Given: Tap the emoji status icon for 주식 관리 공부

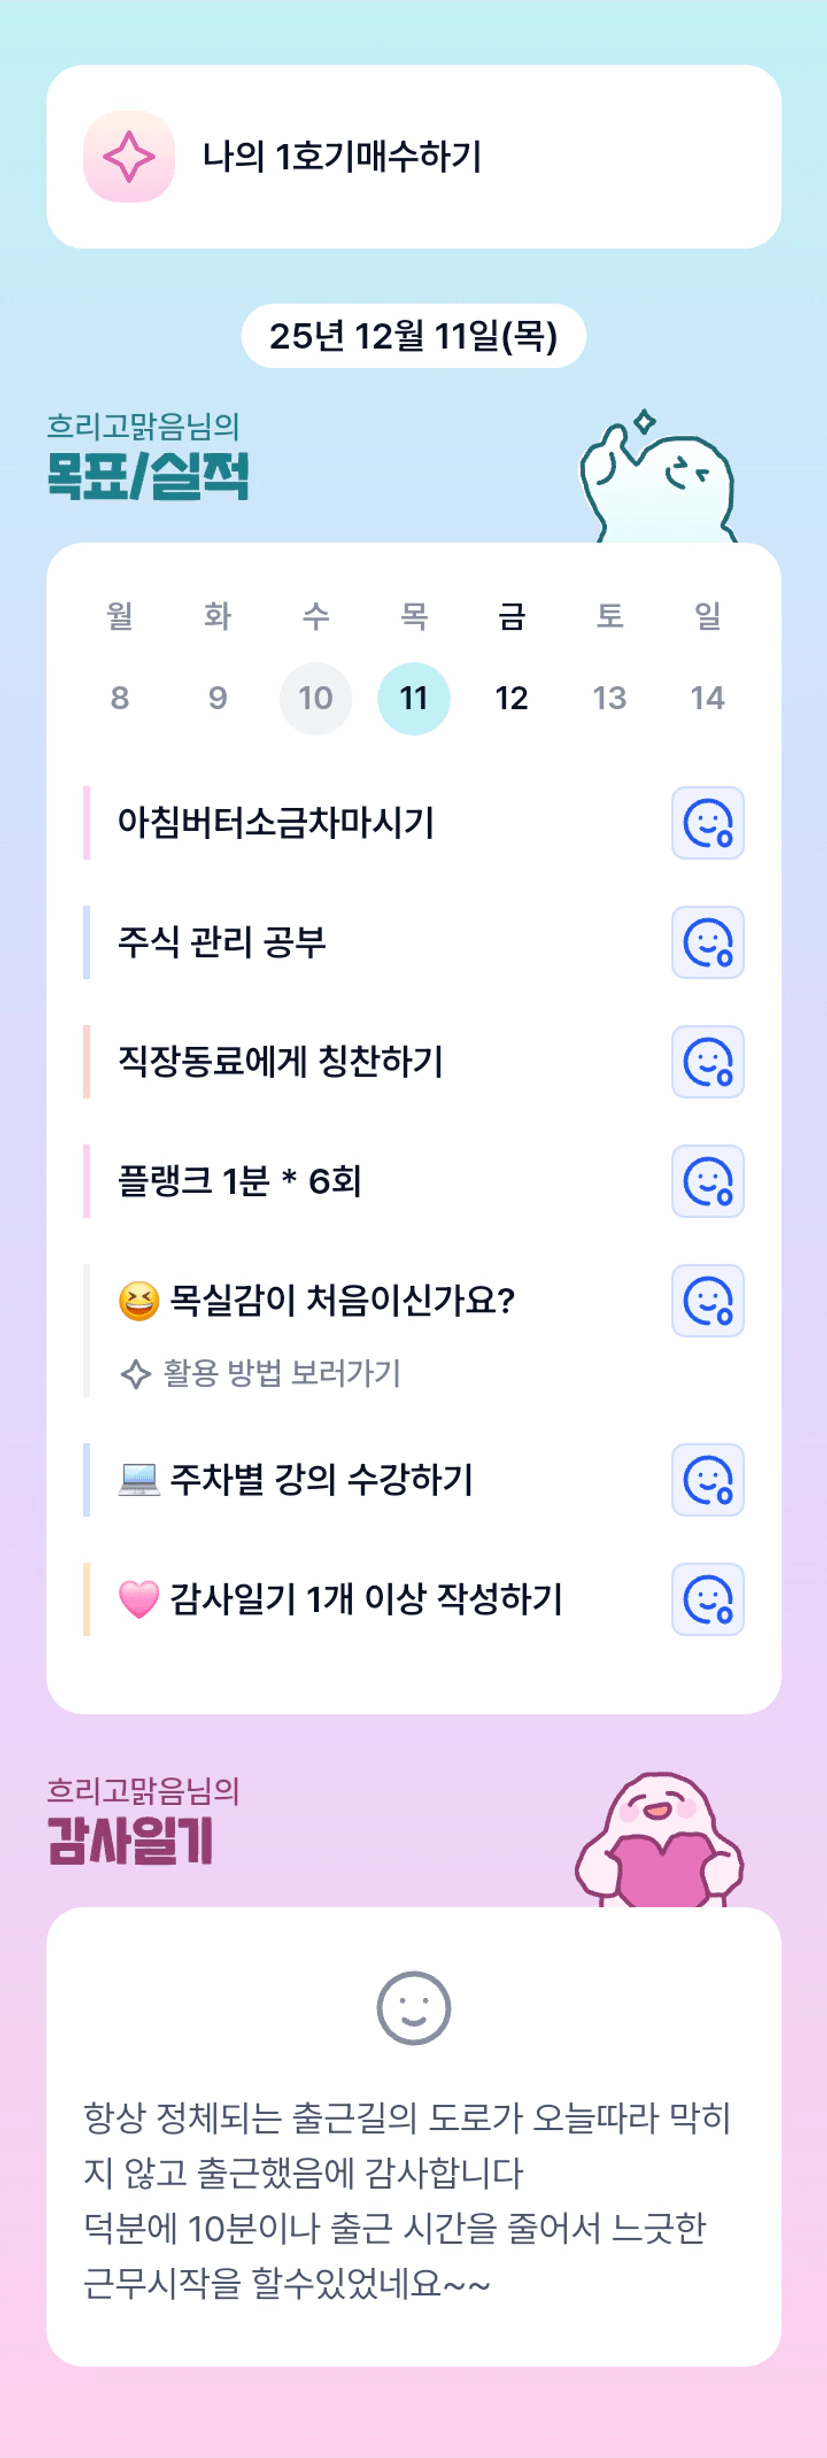Looking at the screenshot, I should click(x=707, y=942).
